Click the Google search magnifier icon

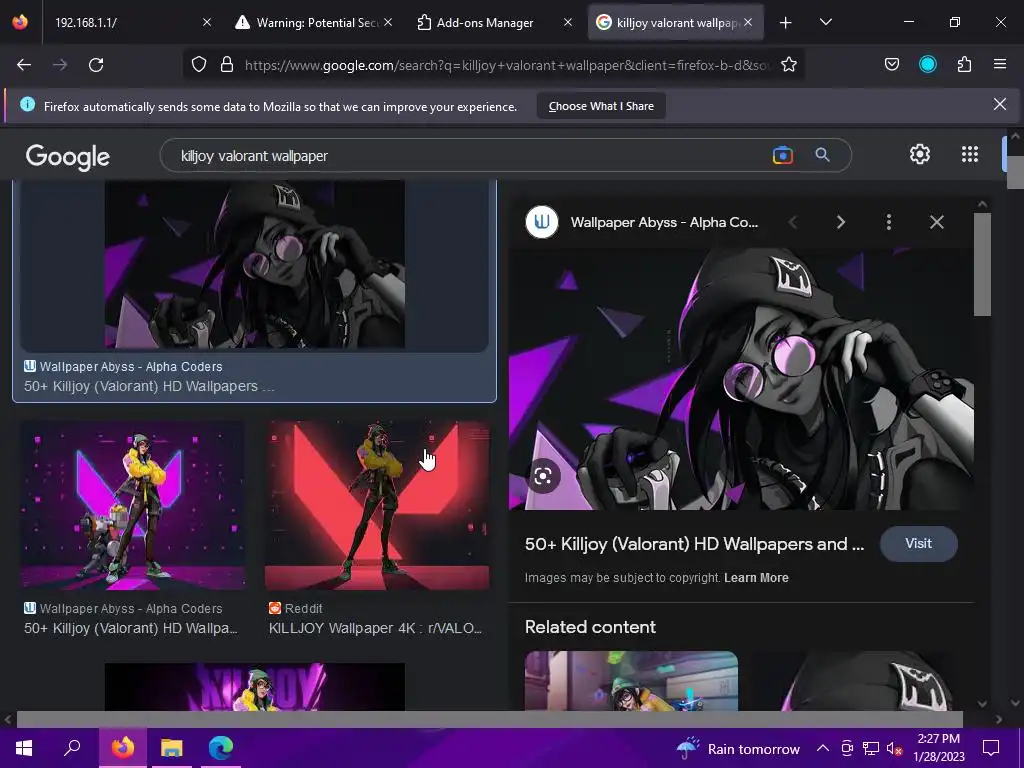click(x=822, y=155)
